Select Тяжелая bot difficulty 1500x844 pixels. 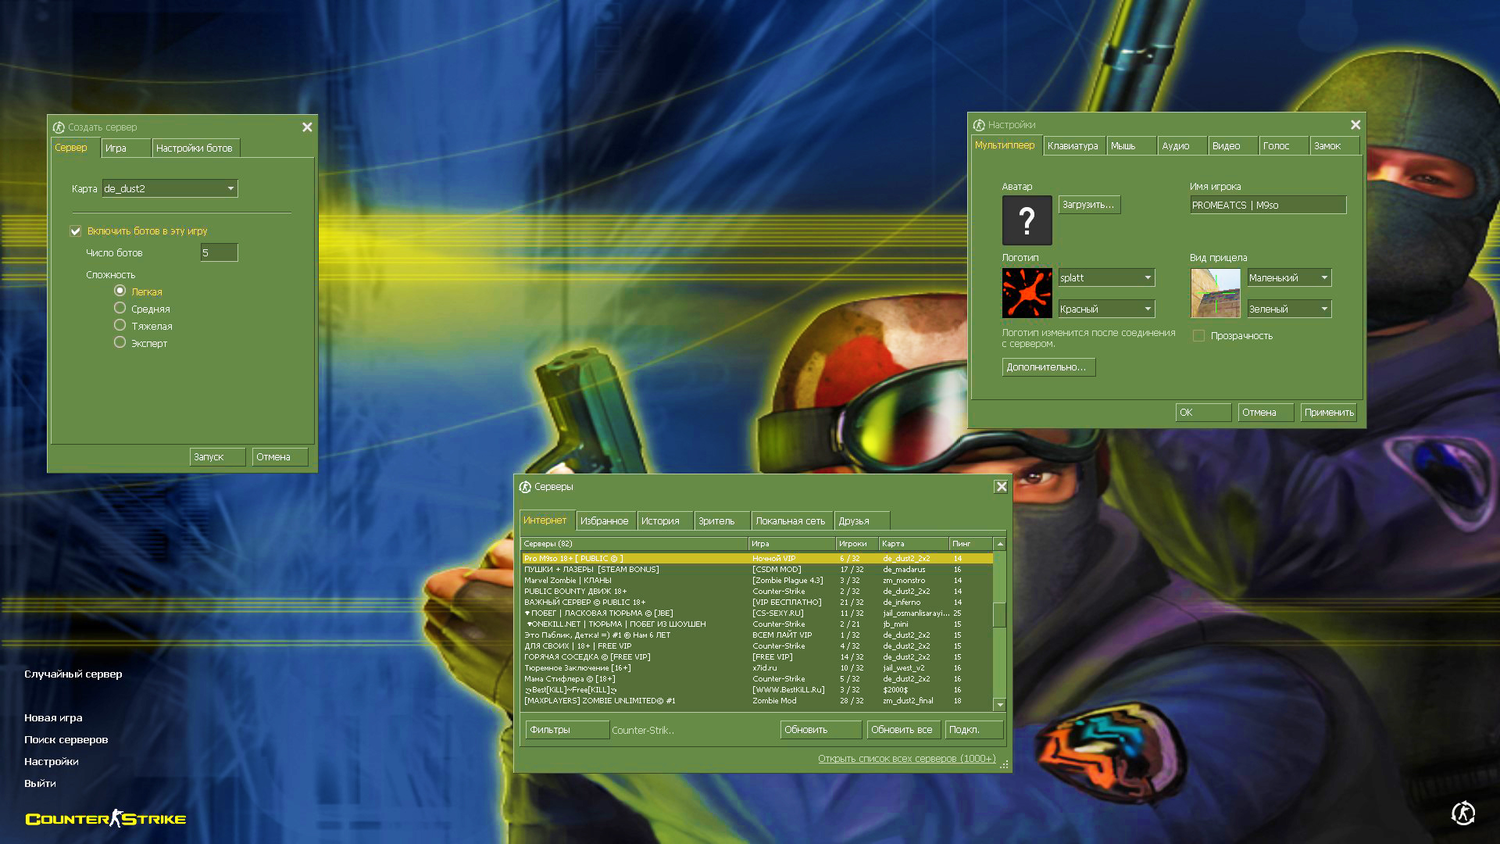[120, 325]
